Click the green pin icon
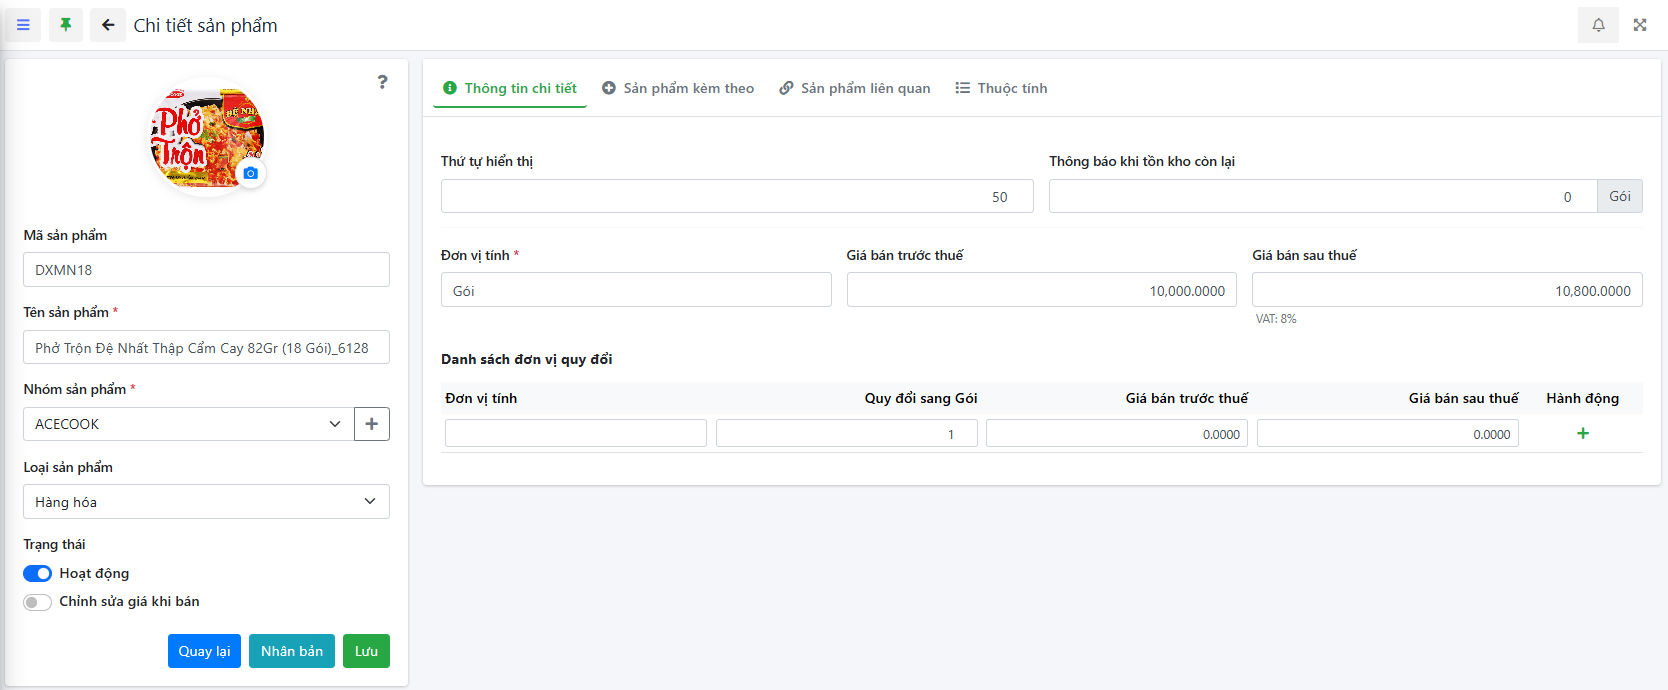Image resolution: width=1668 pixels, height=690 pixels. pyautogui.click(x=66, y=25)
